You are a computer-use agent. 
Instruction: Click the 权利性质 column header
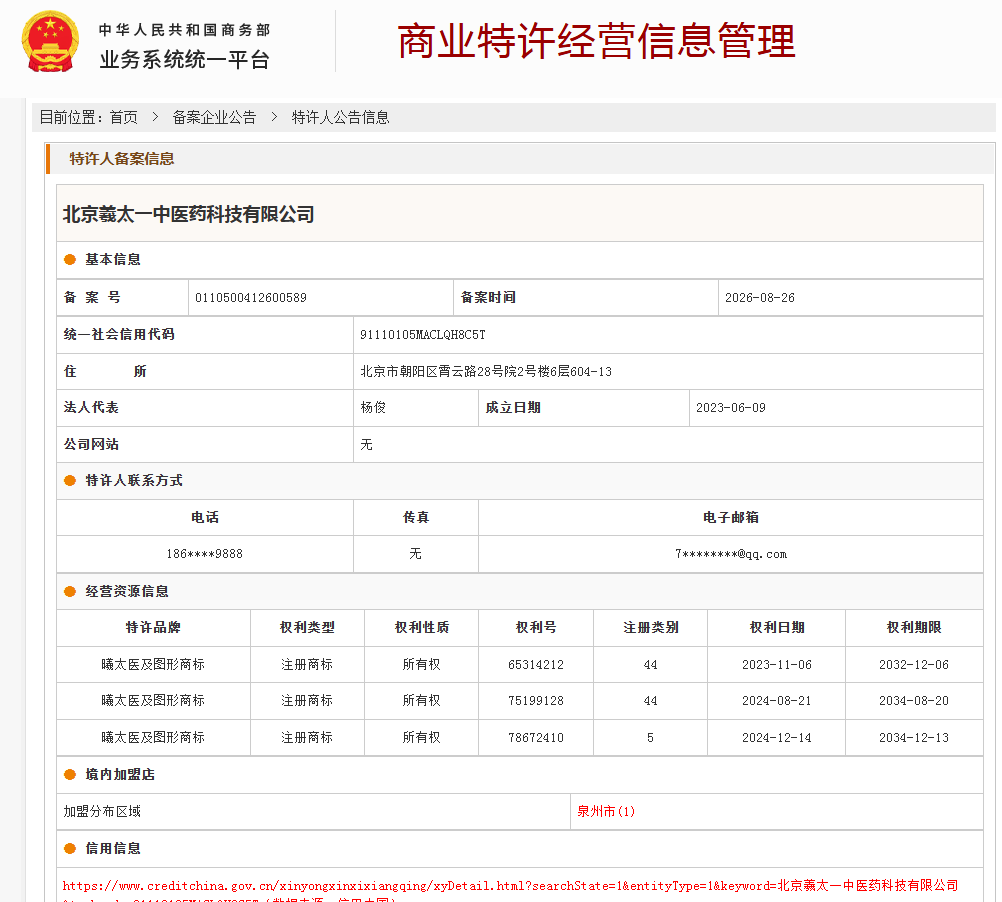pos(422,627)
